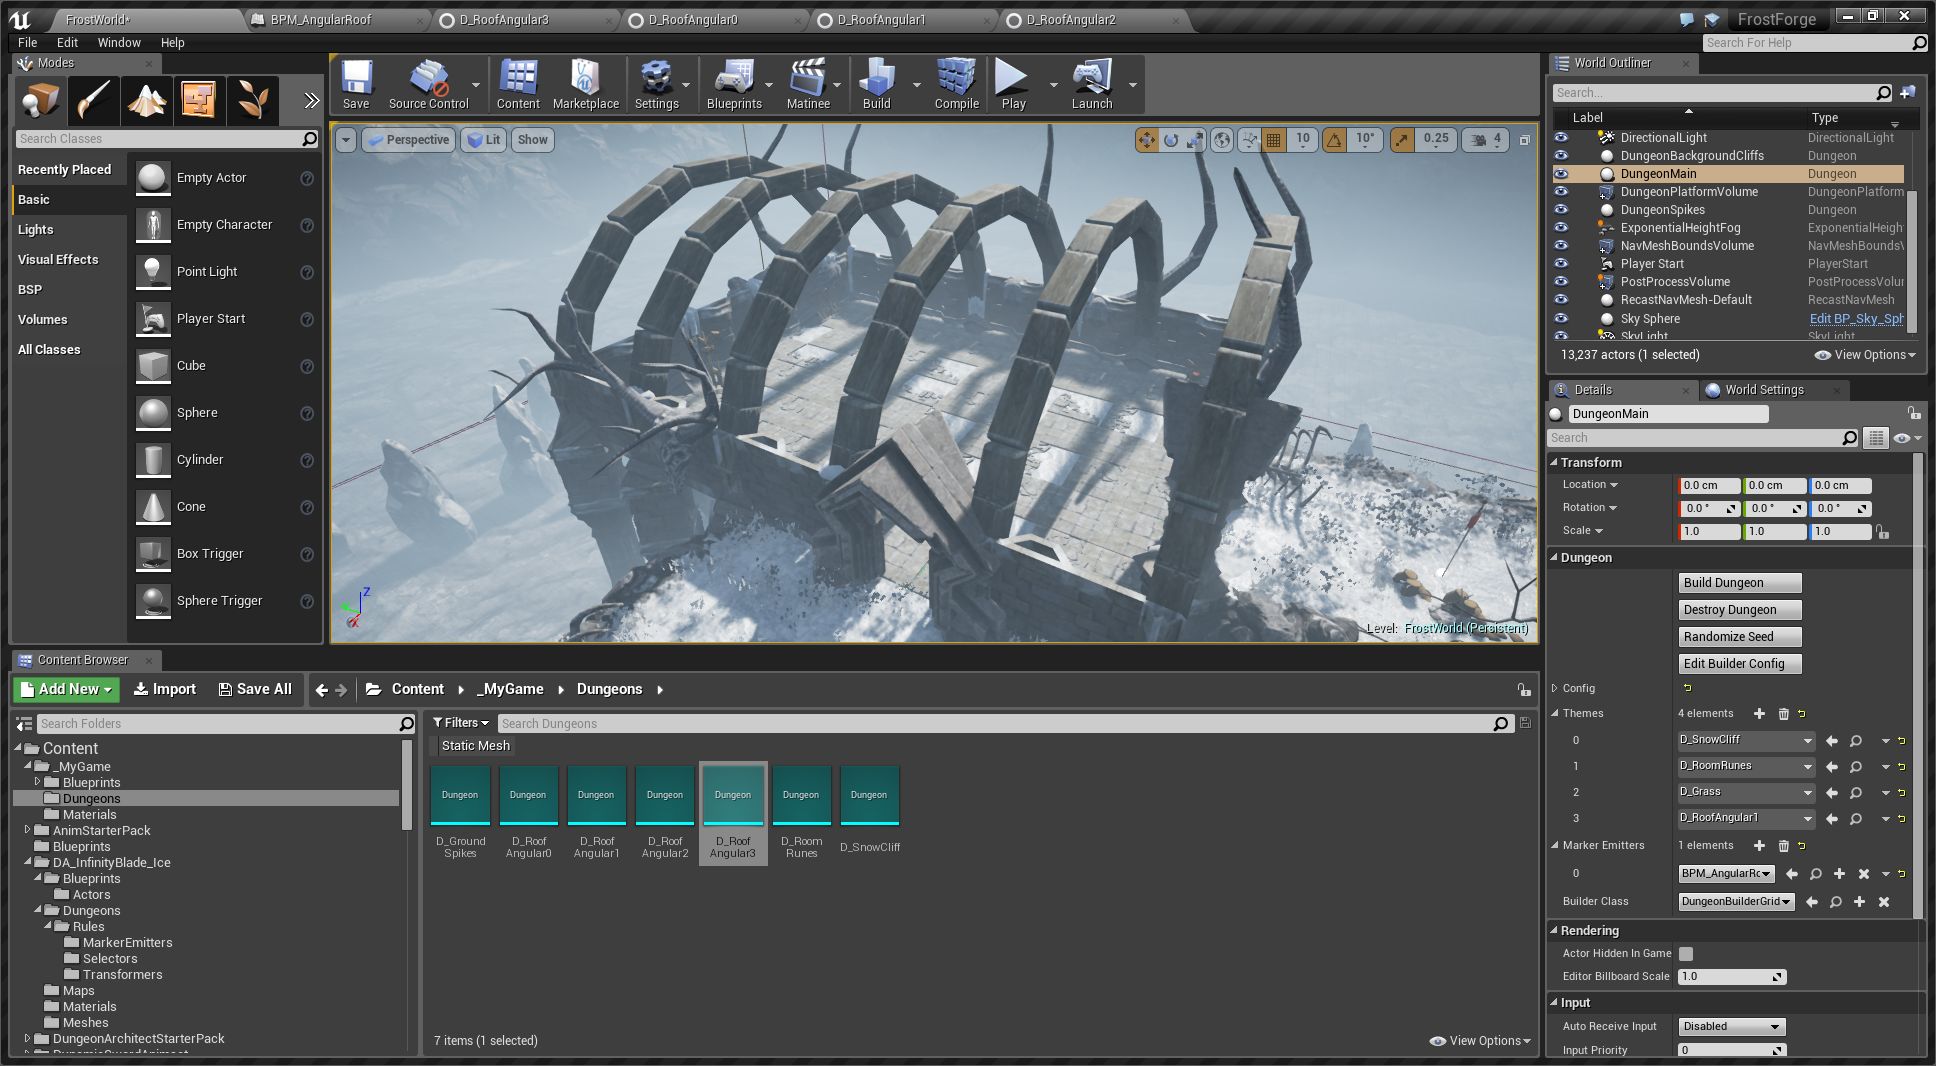Select Landscape mode icon

tap(147, 100)
